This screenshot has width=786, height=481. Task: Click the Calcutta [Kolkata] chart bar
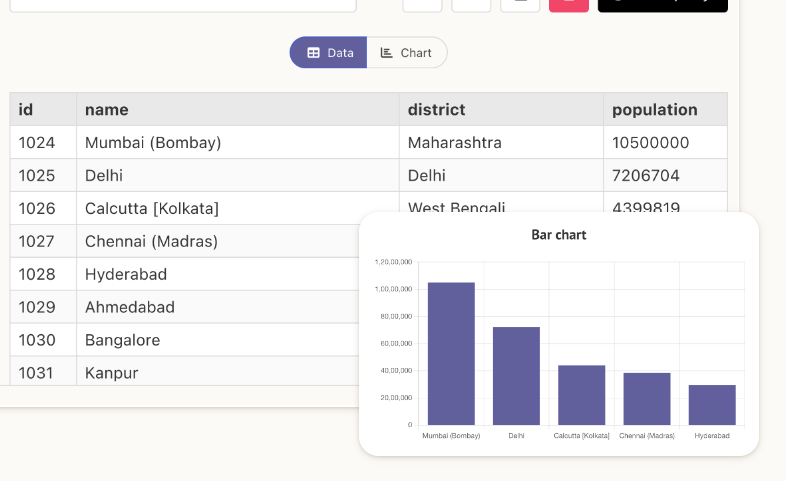click(x=581, y=395)
